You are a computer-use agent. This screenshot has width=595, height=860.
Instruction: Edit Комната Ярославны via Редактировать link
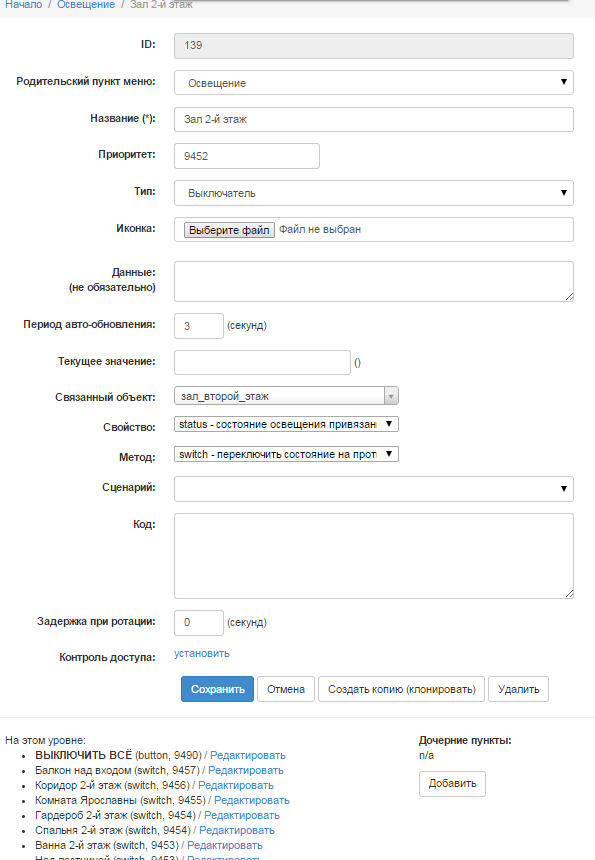pos(252,800)
